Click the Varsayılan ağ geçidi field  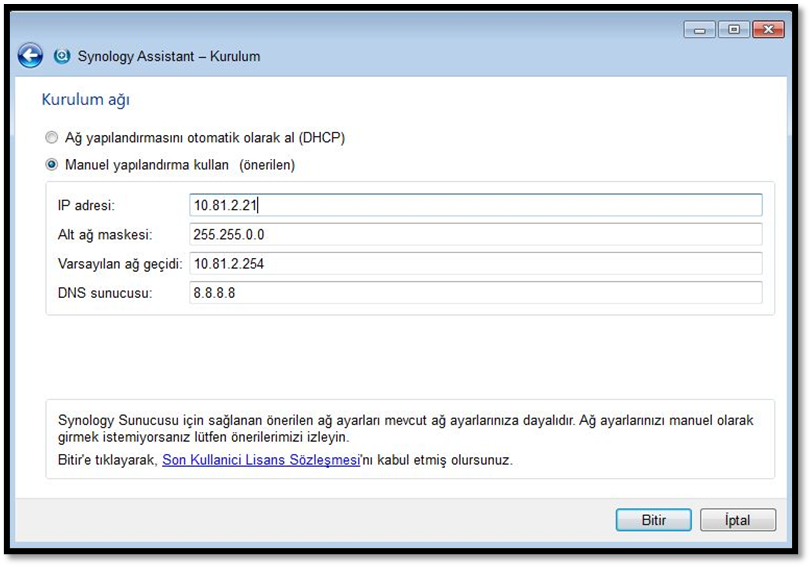[475, 263]
